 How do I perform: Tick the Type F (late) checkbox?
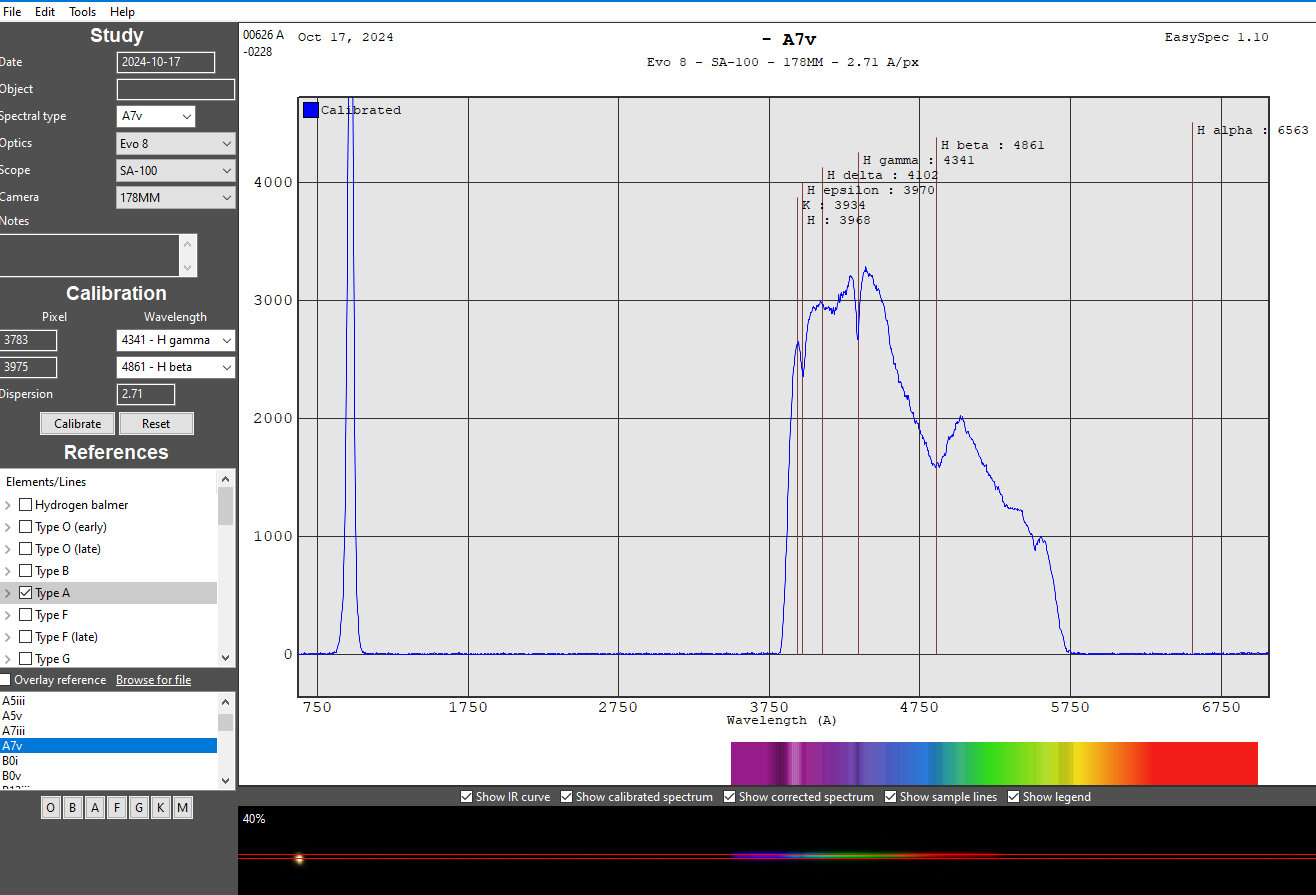[x=26, y=637]
